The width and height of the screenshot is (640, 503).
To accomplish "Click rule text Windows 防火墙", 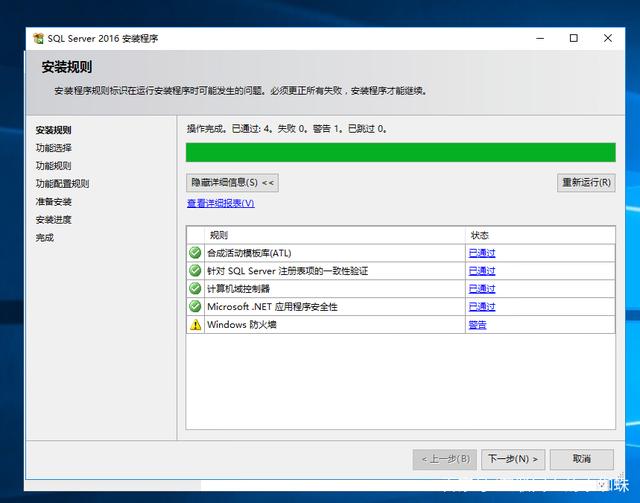I will coord(242,325).
